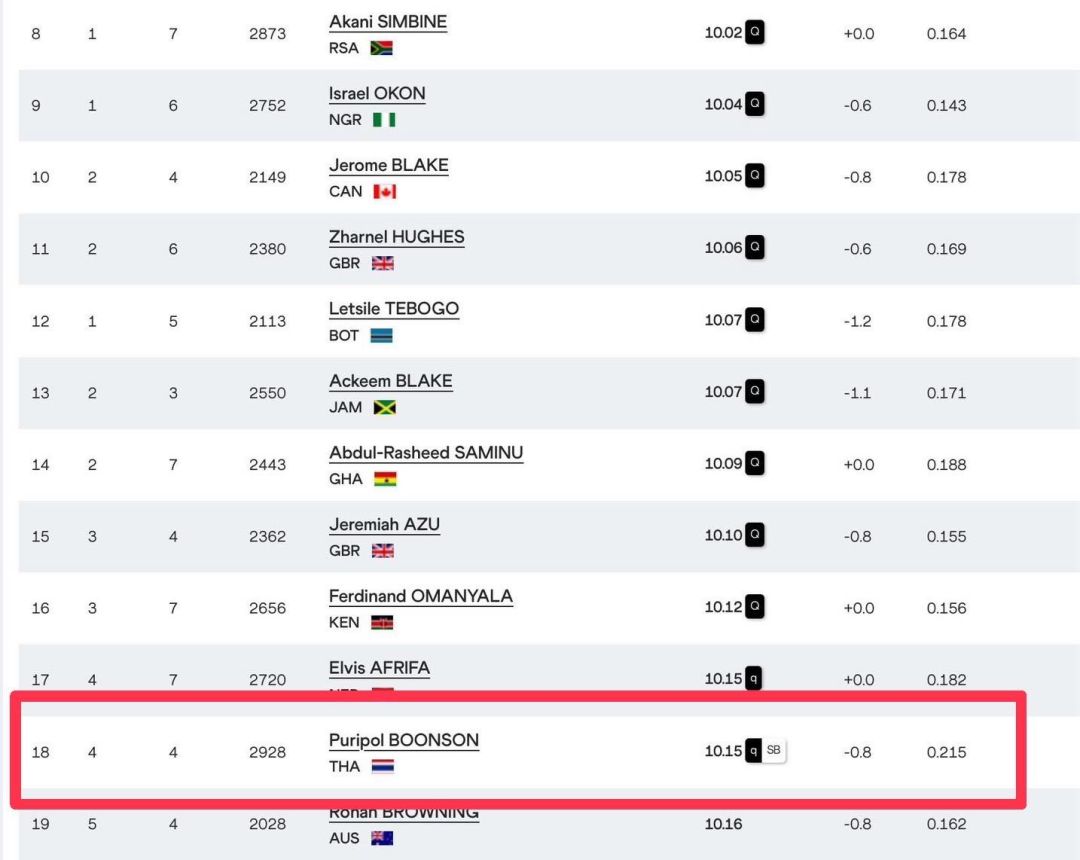Click the Jamaica flag next to JAM
1080x860 pixels.
[385, 408]
